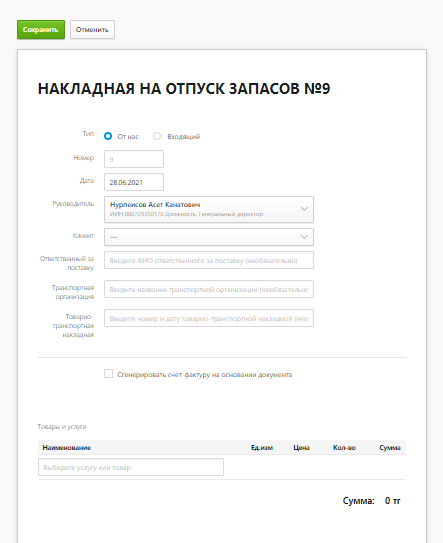Click the Дата field showing 28.06.2021
The image size is (443, 543).
134,182
